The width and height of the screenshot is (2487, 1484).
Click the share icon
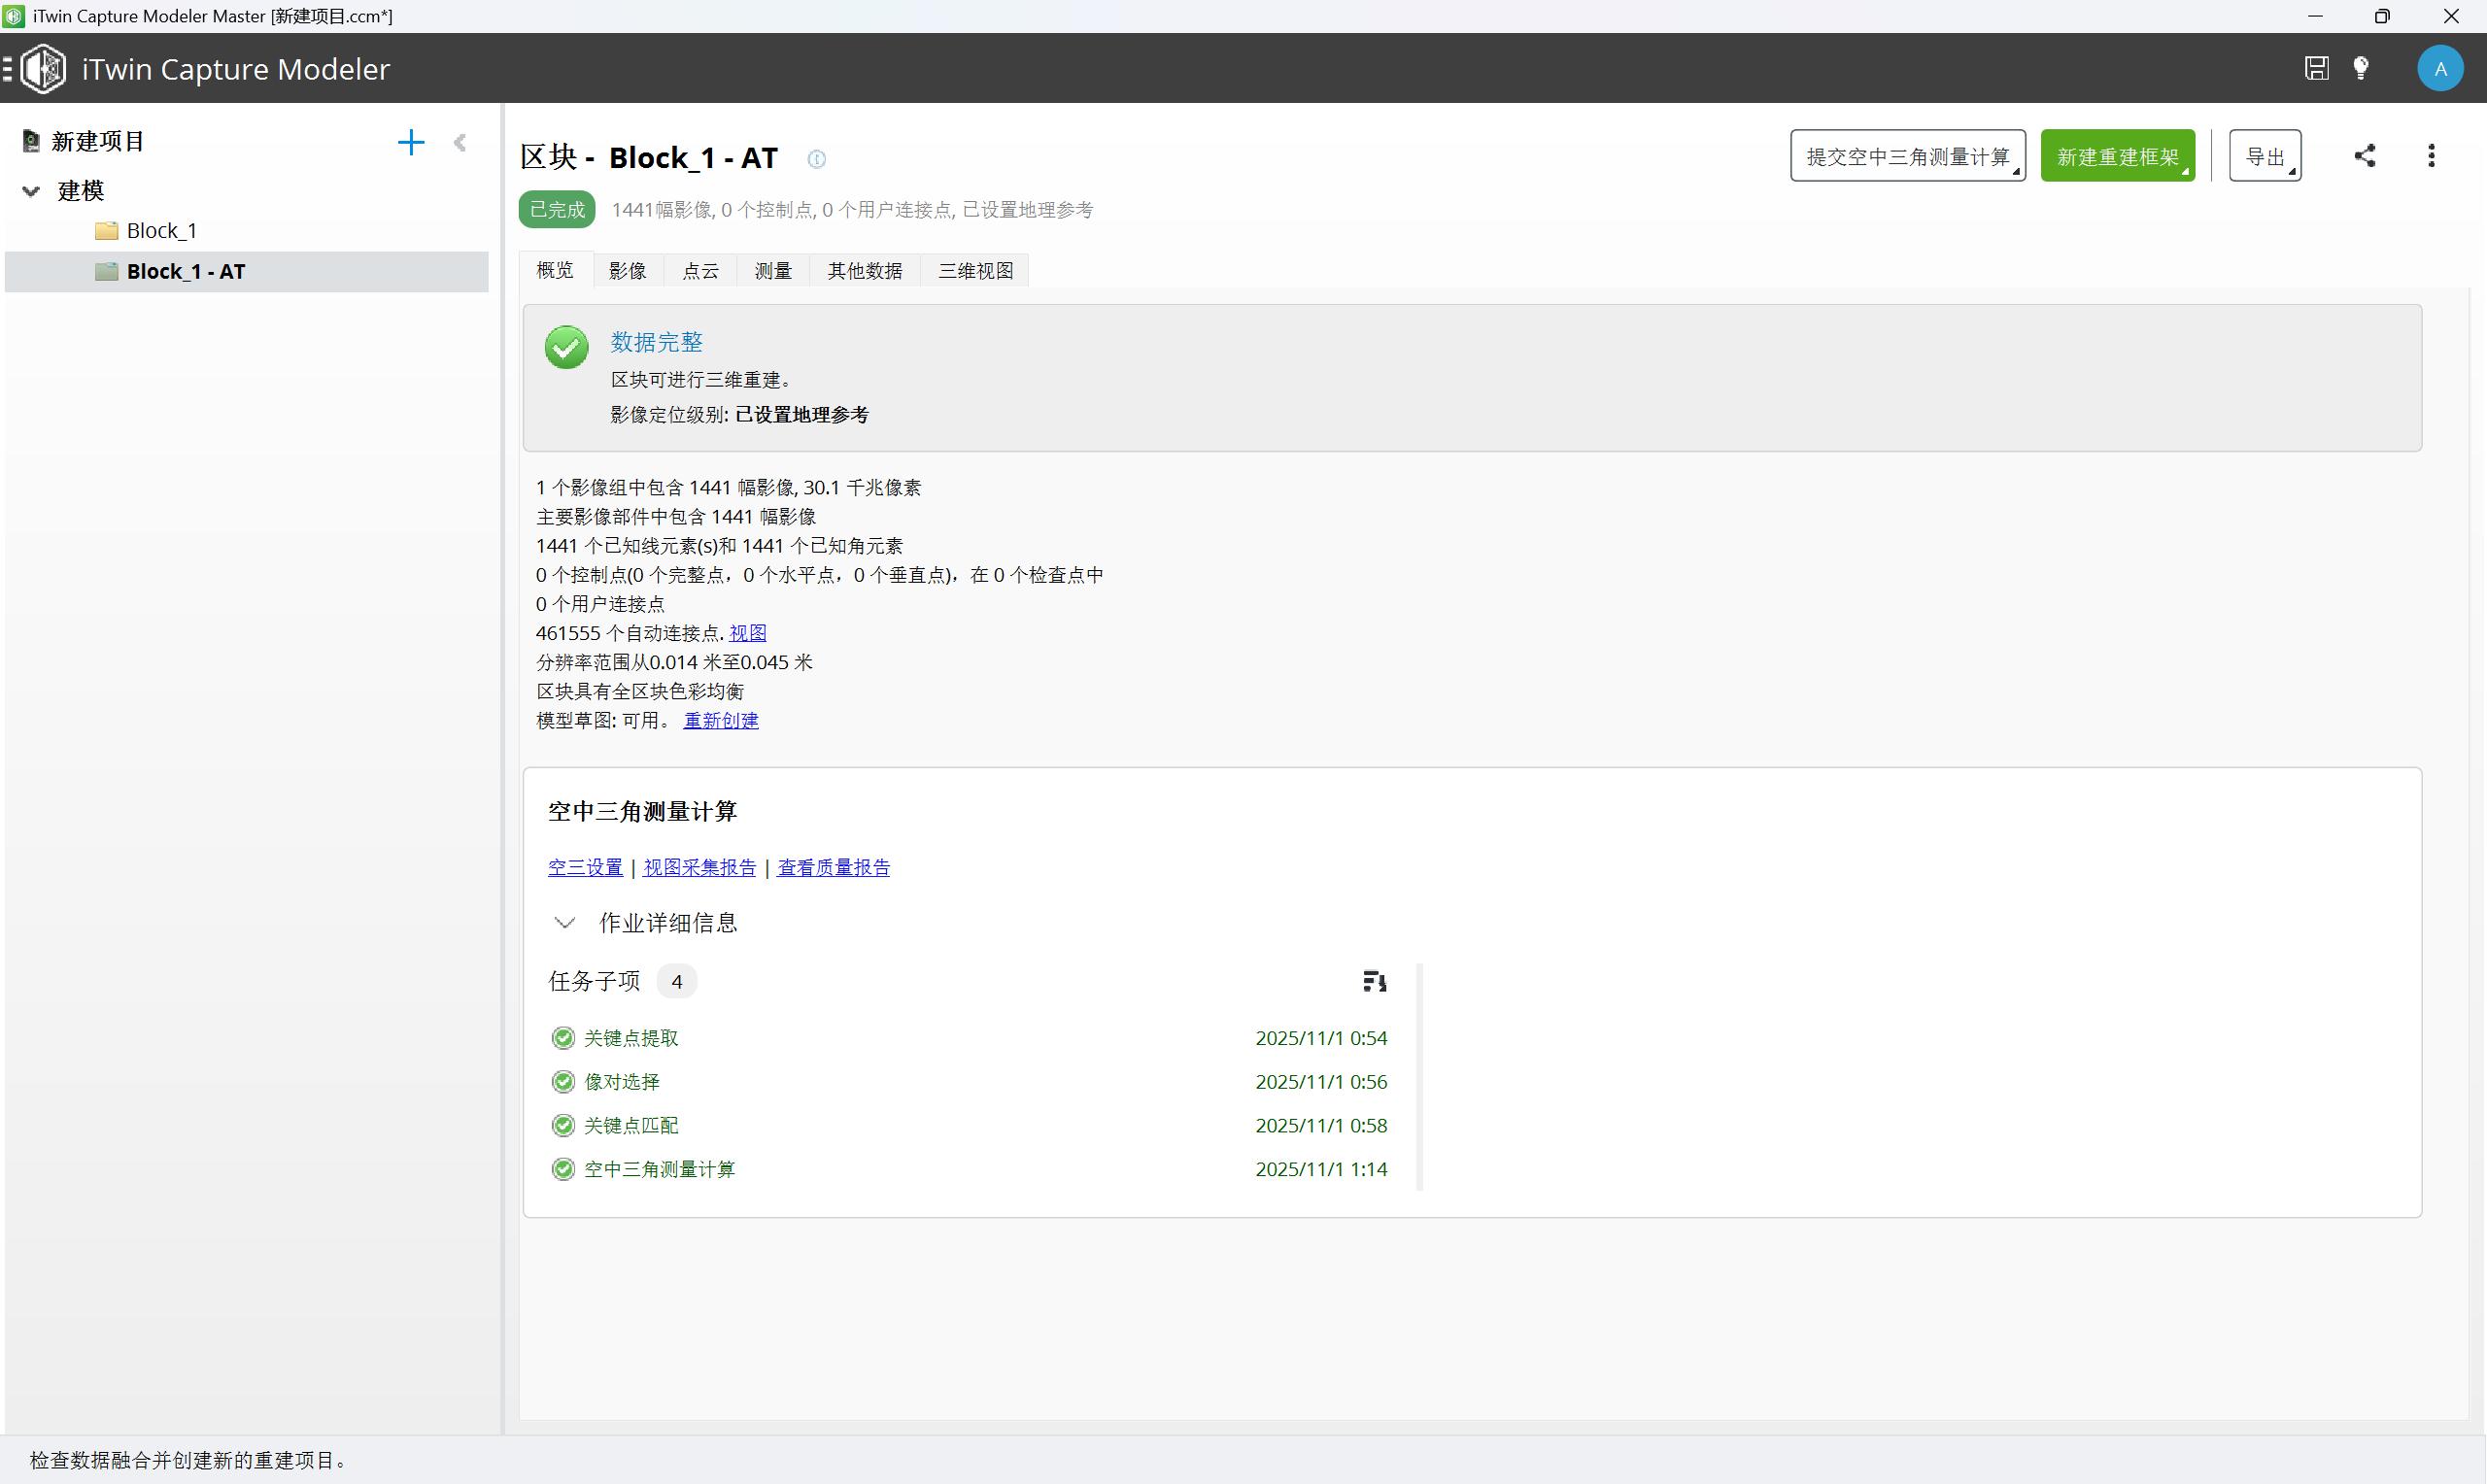click(2364, 156)
